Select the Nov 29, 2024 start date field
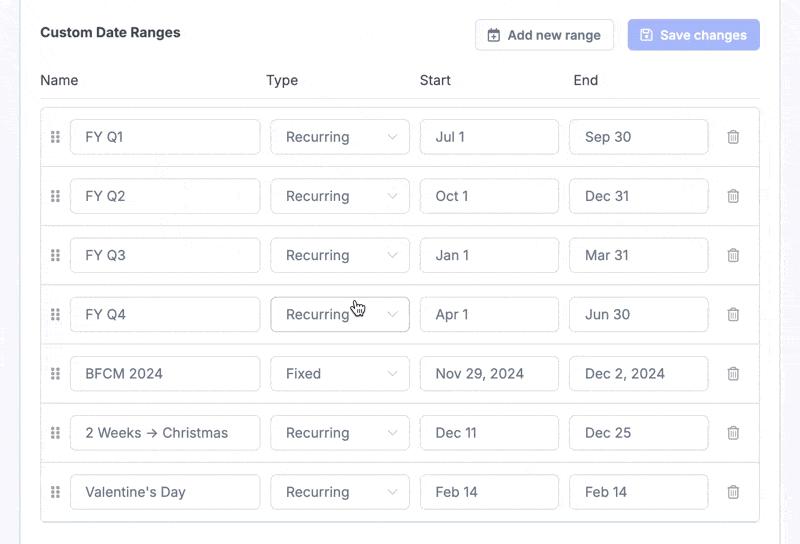800x544 pixels. [x=489, y=374]
